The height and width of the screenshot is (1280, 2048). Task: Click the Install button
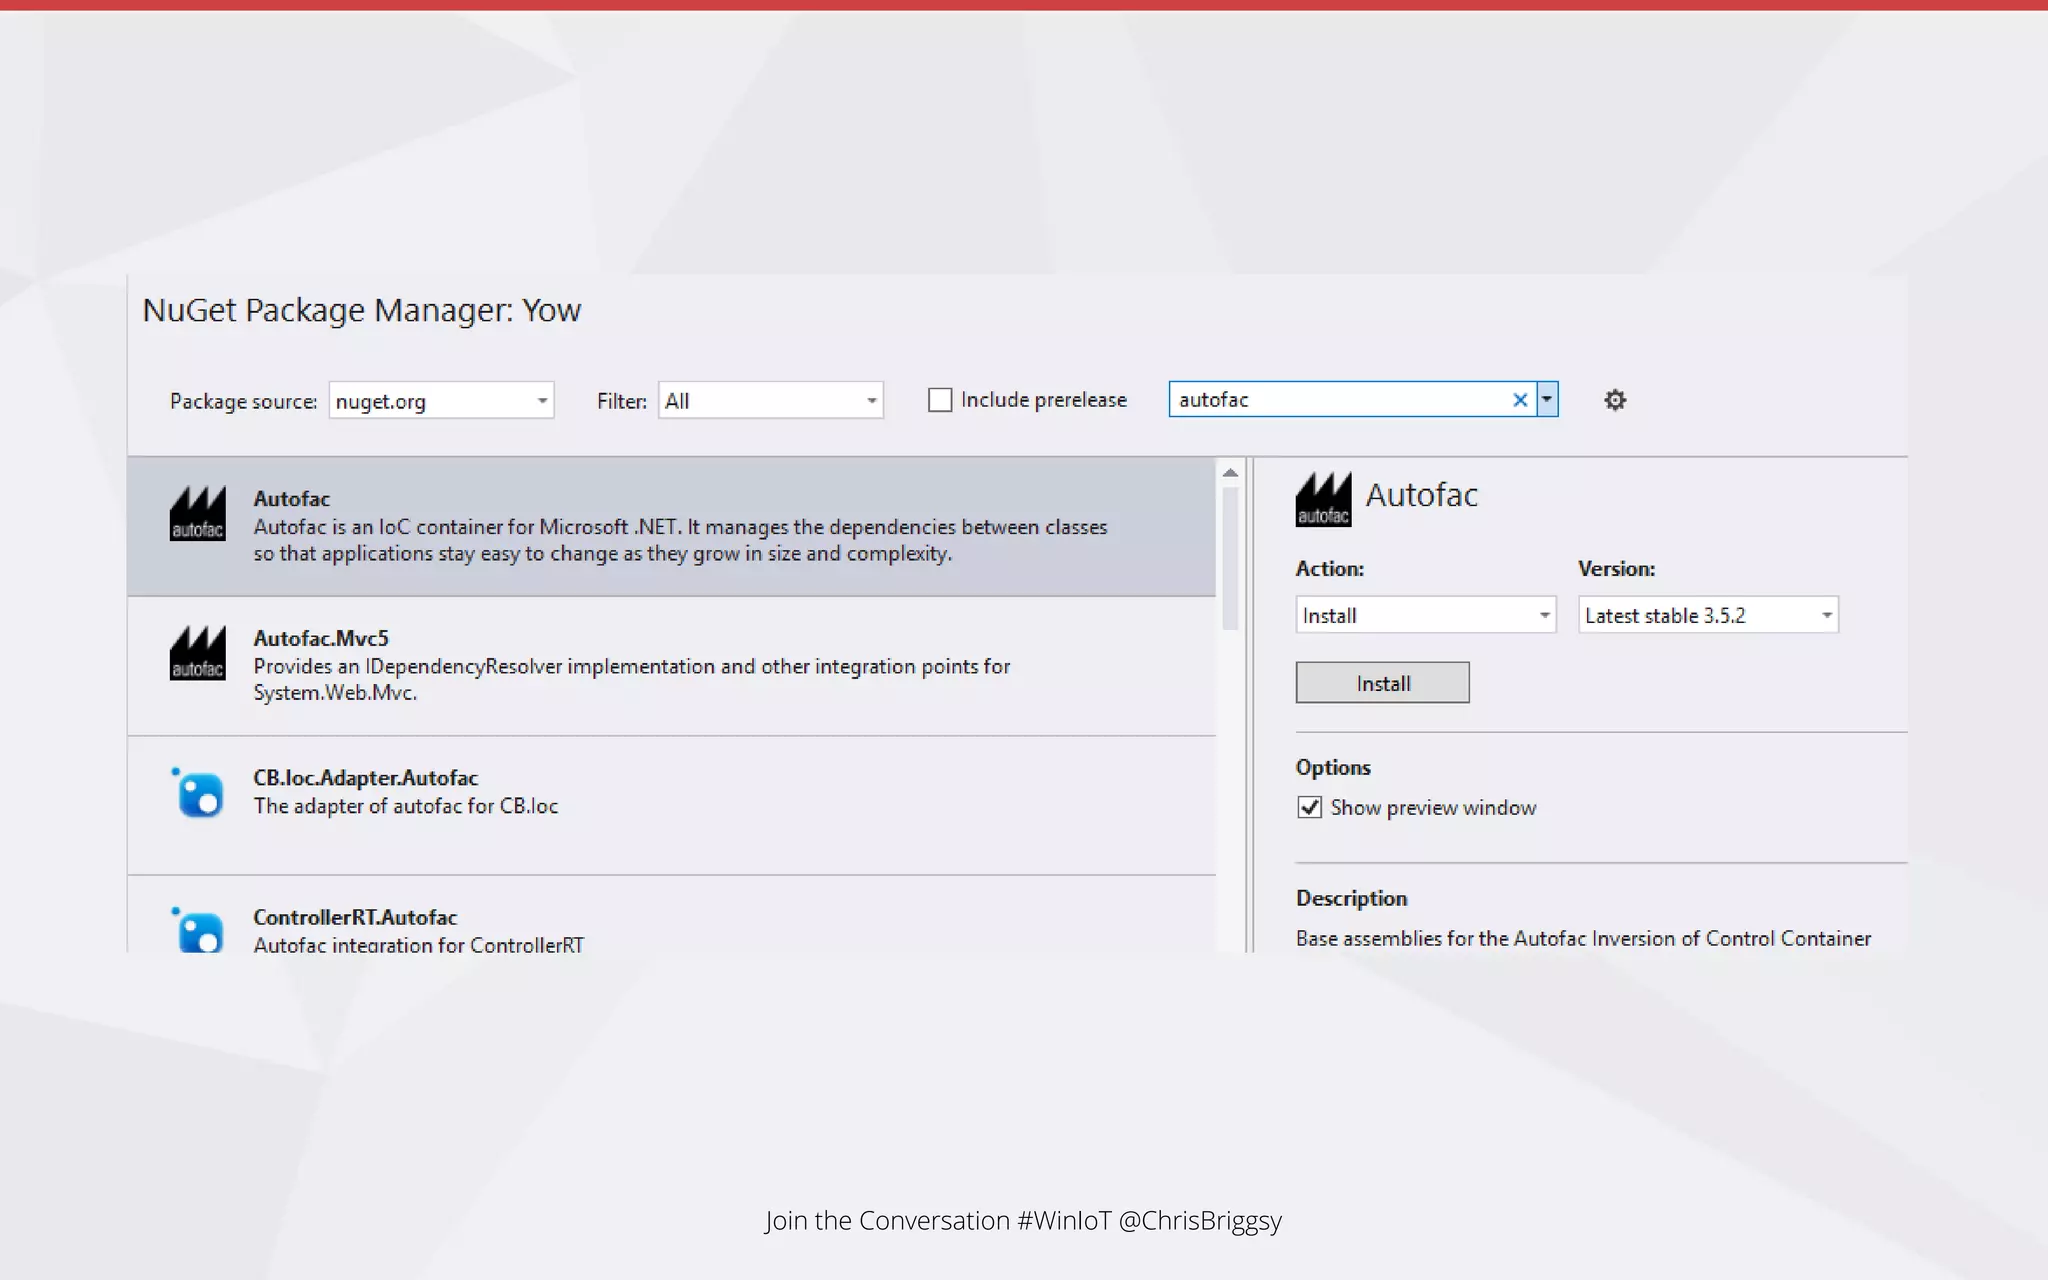[x=1383, y=683]
